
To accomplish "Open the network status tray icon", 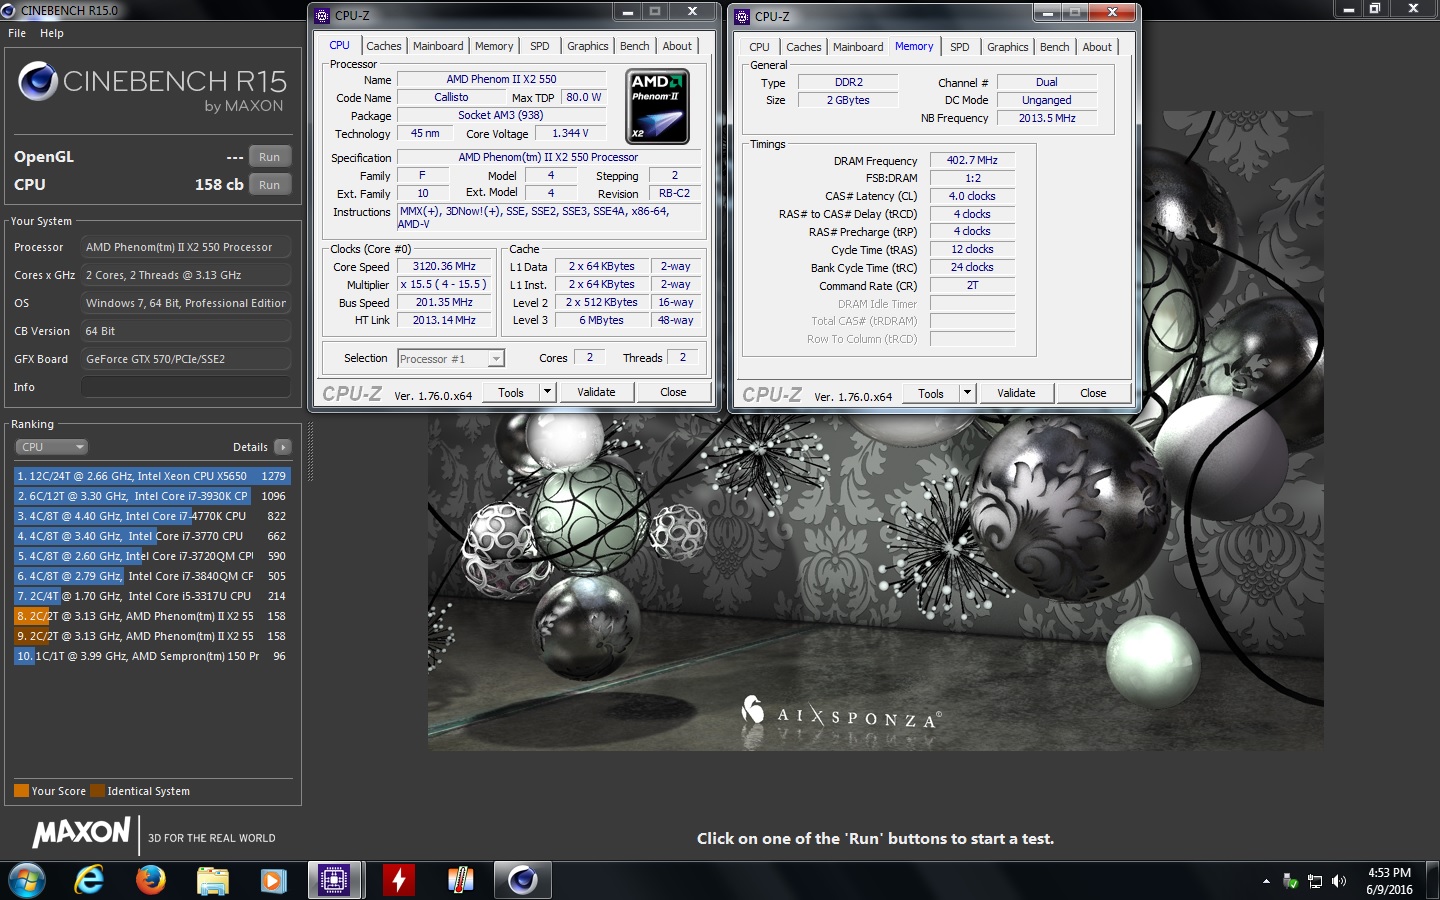I will coord(1315,881).
